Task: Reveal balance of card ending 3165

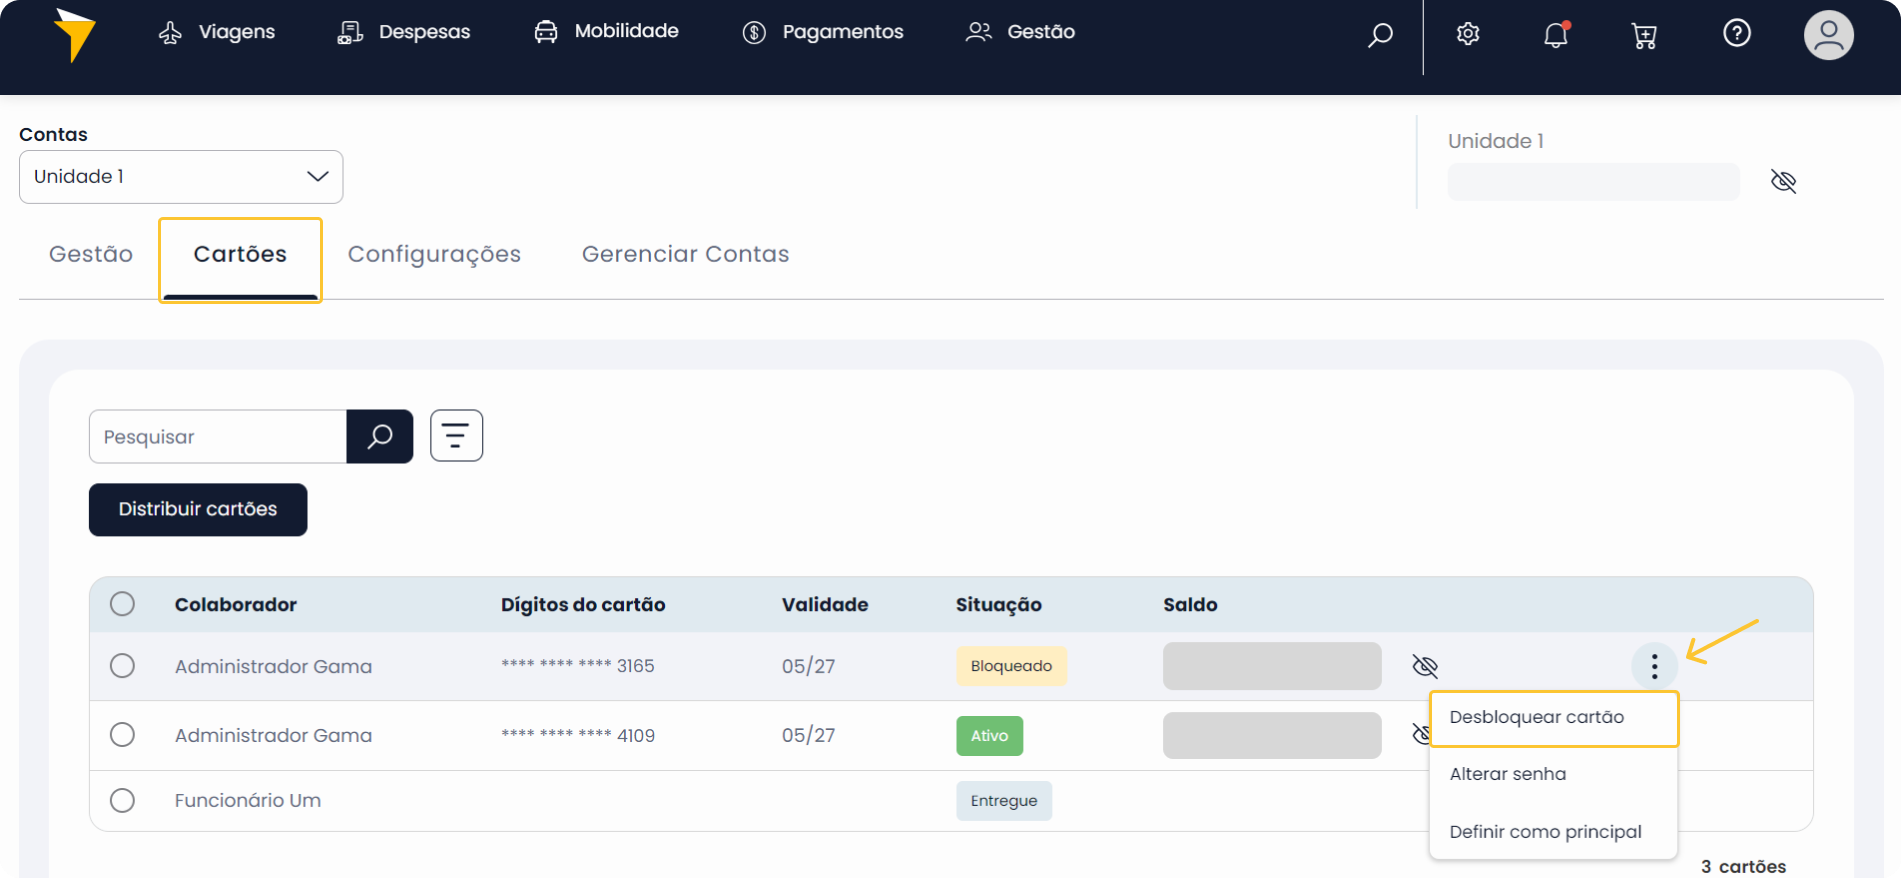Action: (x=1424, y=666)
